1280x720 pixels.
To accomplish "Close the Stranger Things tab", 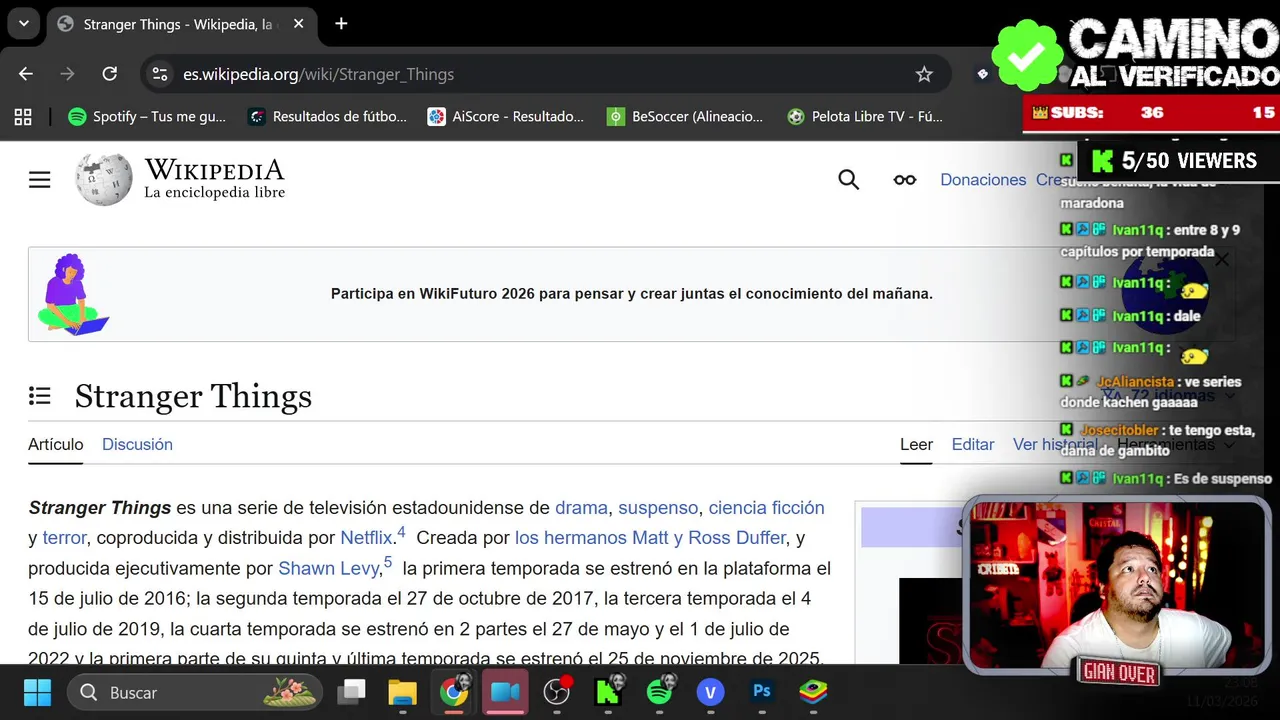I will tap(298, 24).
